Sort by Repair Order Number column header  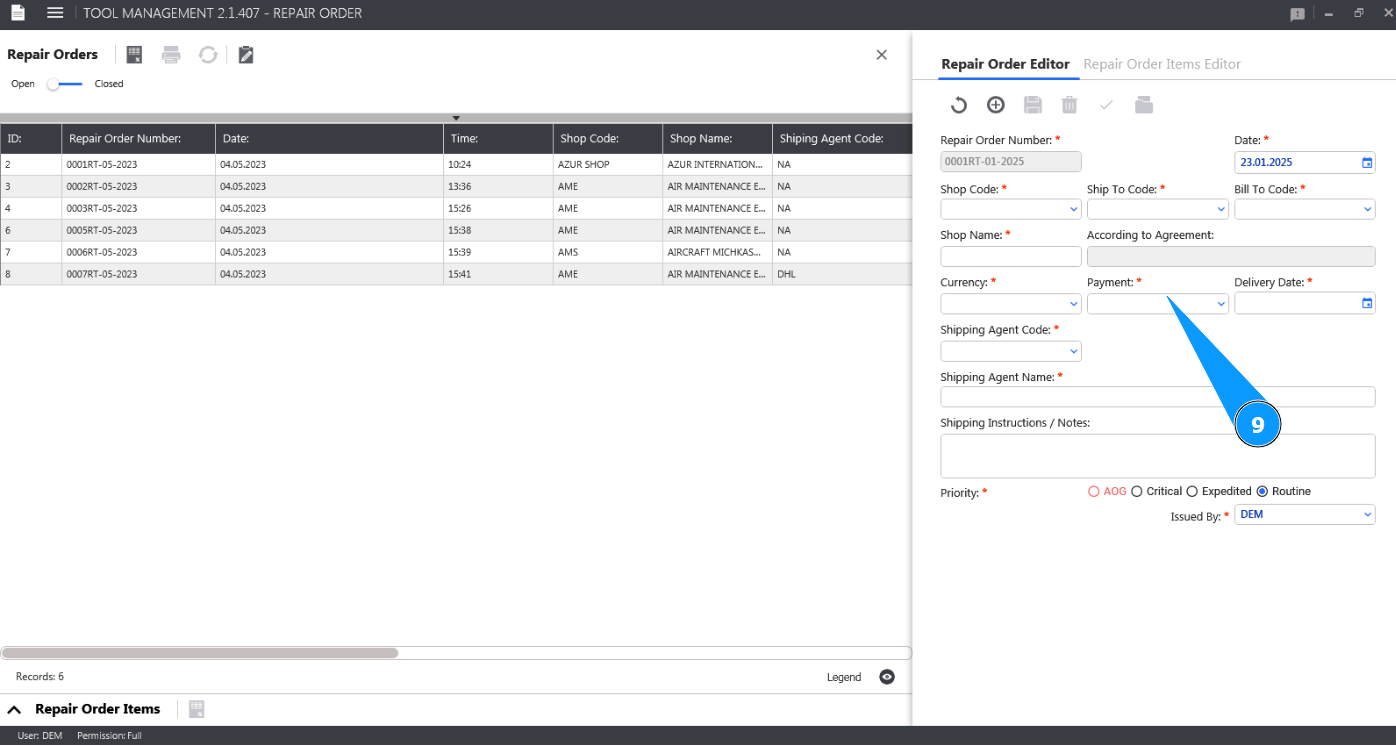tap(139, 138)
